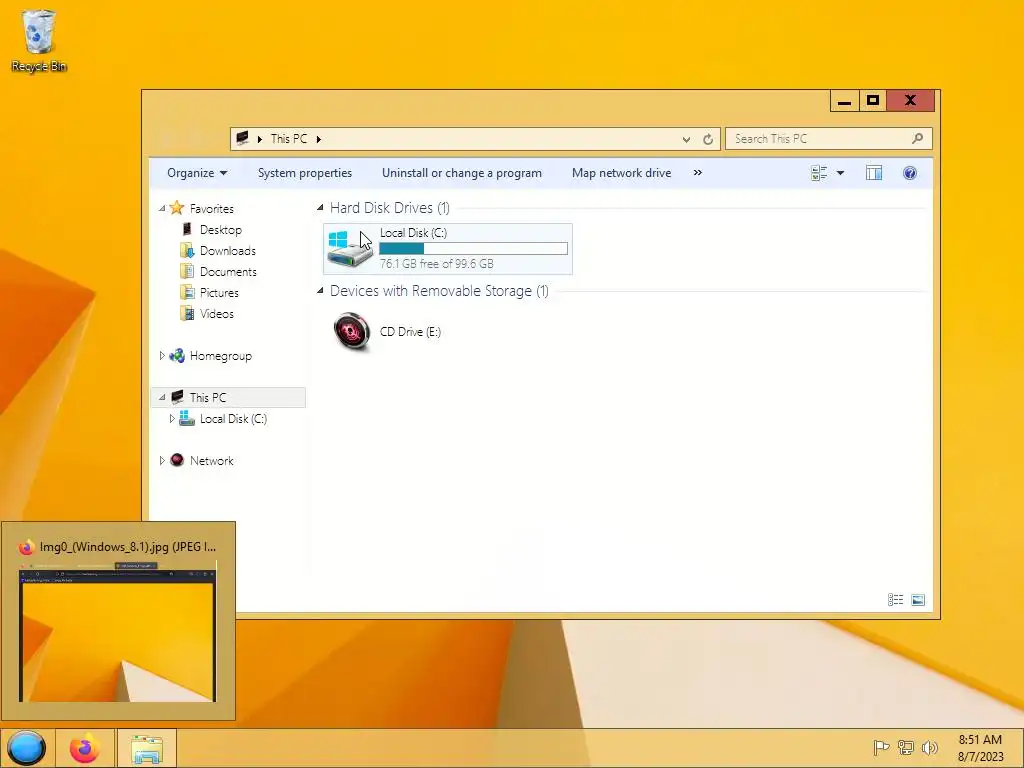Click the search magnifier icon

918,138
